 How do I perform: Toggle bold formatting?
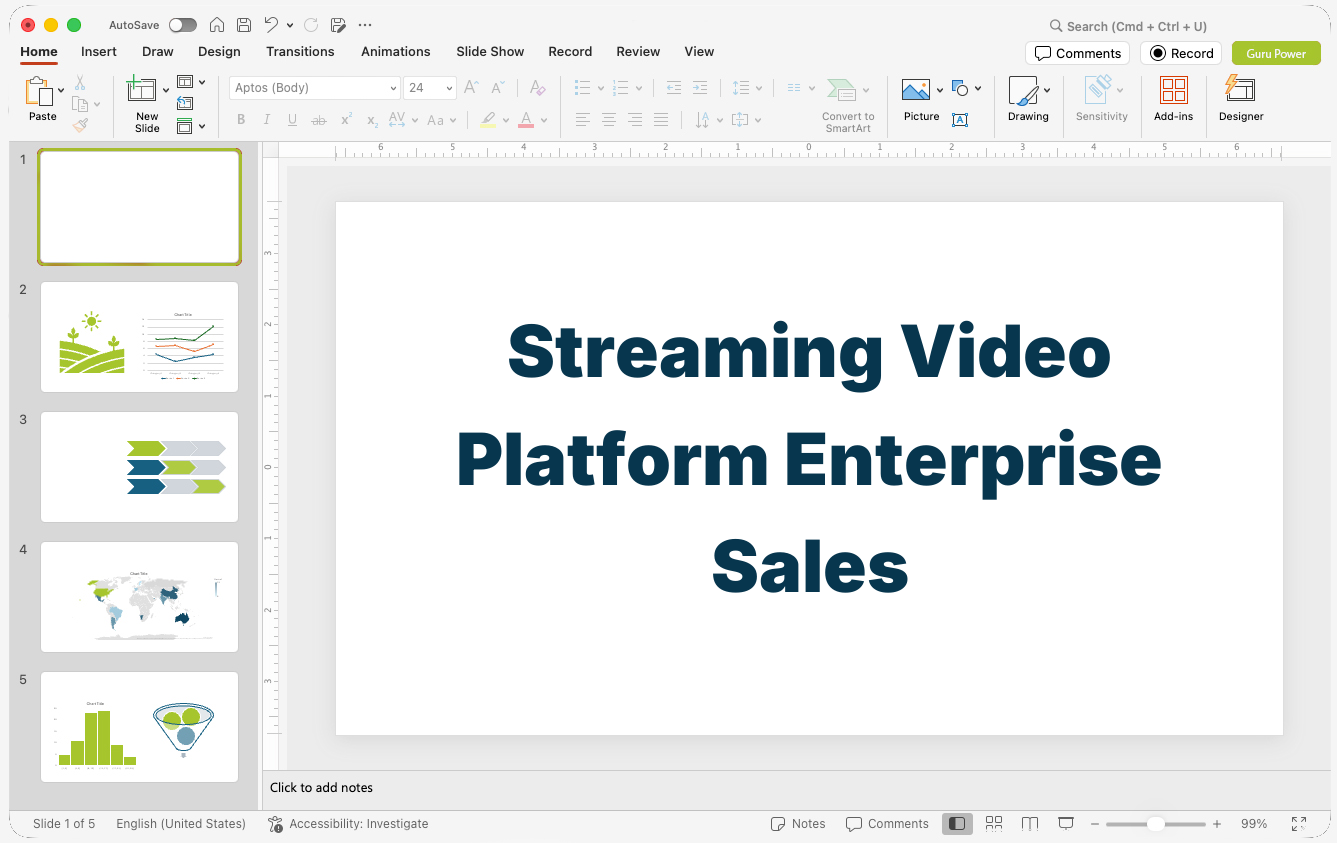pyautogui.click(x=241, y=120)
